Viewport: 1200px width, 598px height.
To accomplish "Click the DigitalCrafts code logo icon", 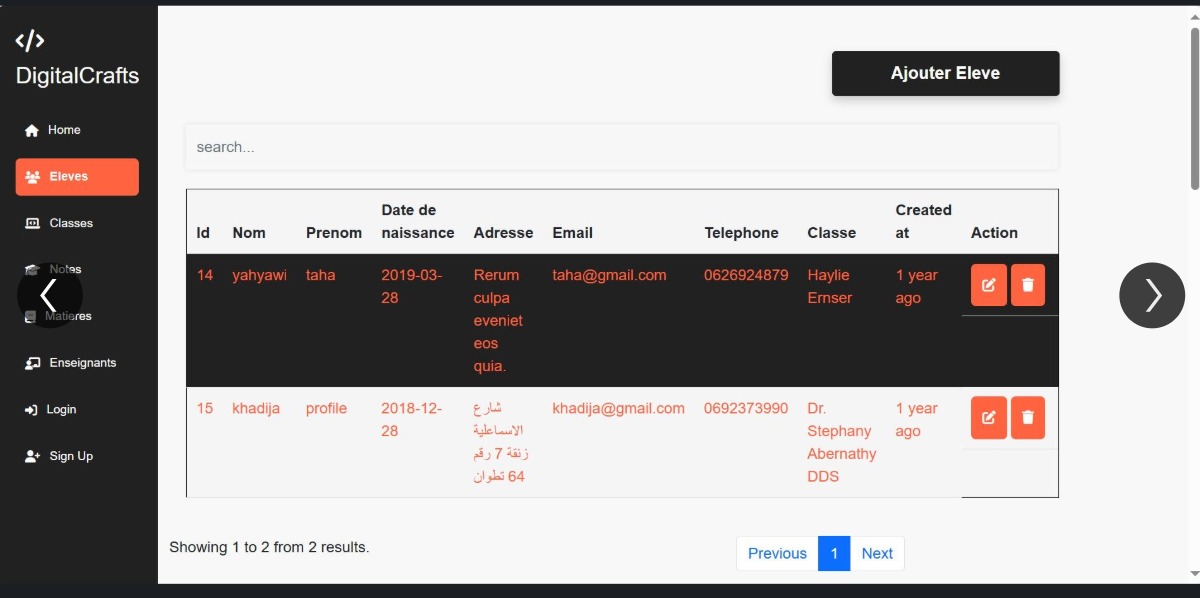I will (30, 40).
